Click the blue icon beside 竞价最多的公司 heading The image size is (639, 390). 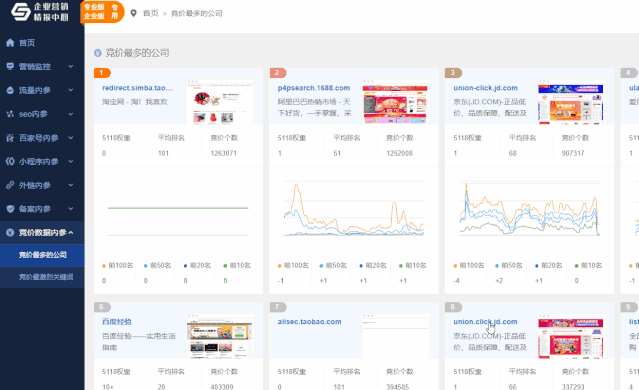click(98, 53)
